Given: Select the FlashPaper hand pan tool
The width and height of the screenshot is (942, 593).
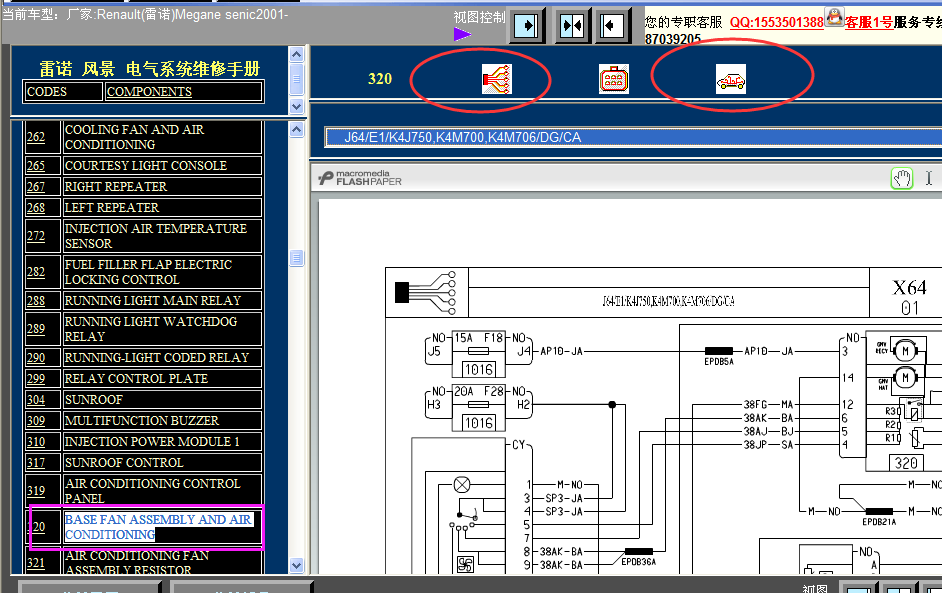Looking at the screenshot, I should point(902,178).
